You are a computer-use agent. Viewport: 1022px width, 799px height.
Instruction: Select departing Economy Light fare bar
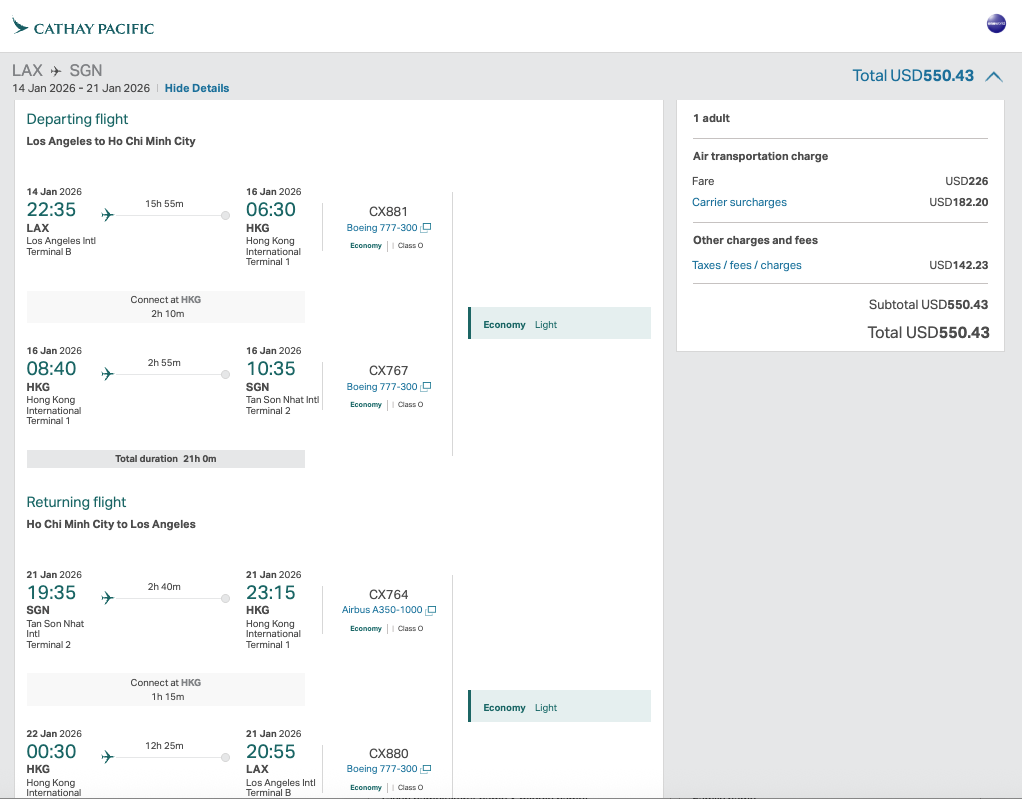[x=559, y=324]
